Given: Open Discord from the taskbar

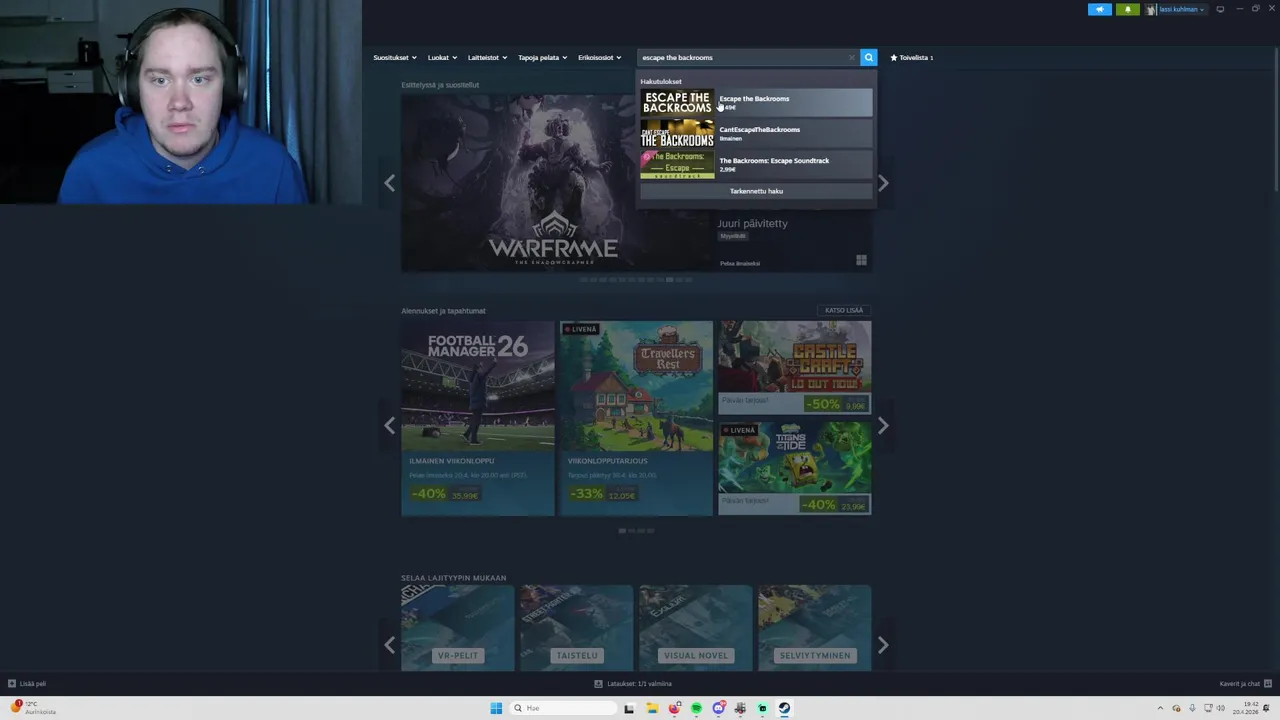Looking at the screenshot, I should pyautogui.click(x=718, y=708).
